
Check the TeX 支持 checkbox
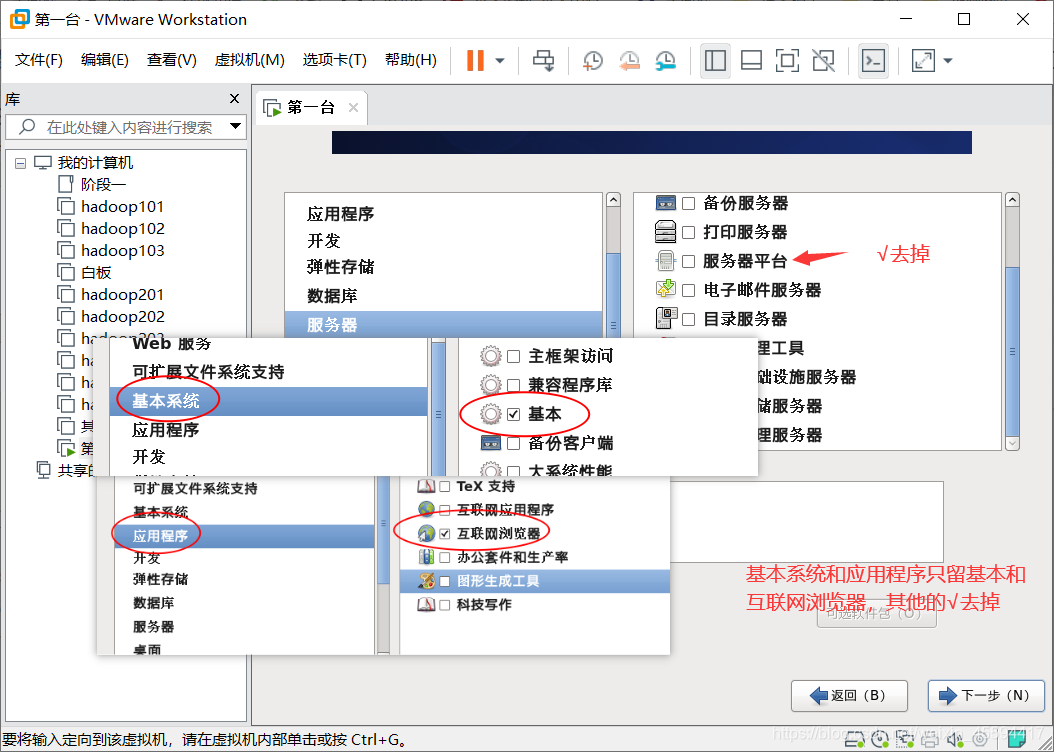(x=444, y=487)
